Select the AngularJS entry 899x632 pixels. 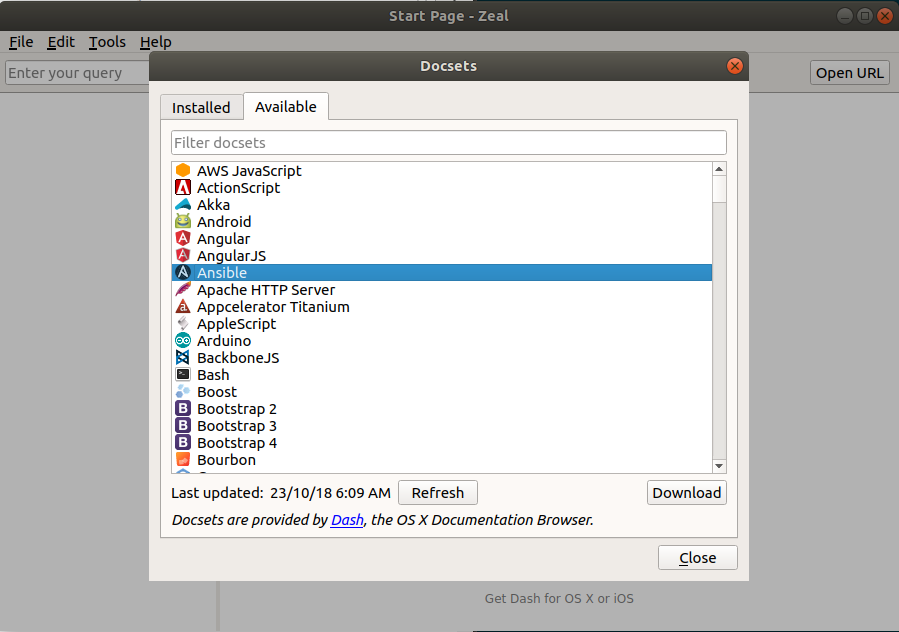click(441, 256)
